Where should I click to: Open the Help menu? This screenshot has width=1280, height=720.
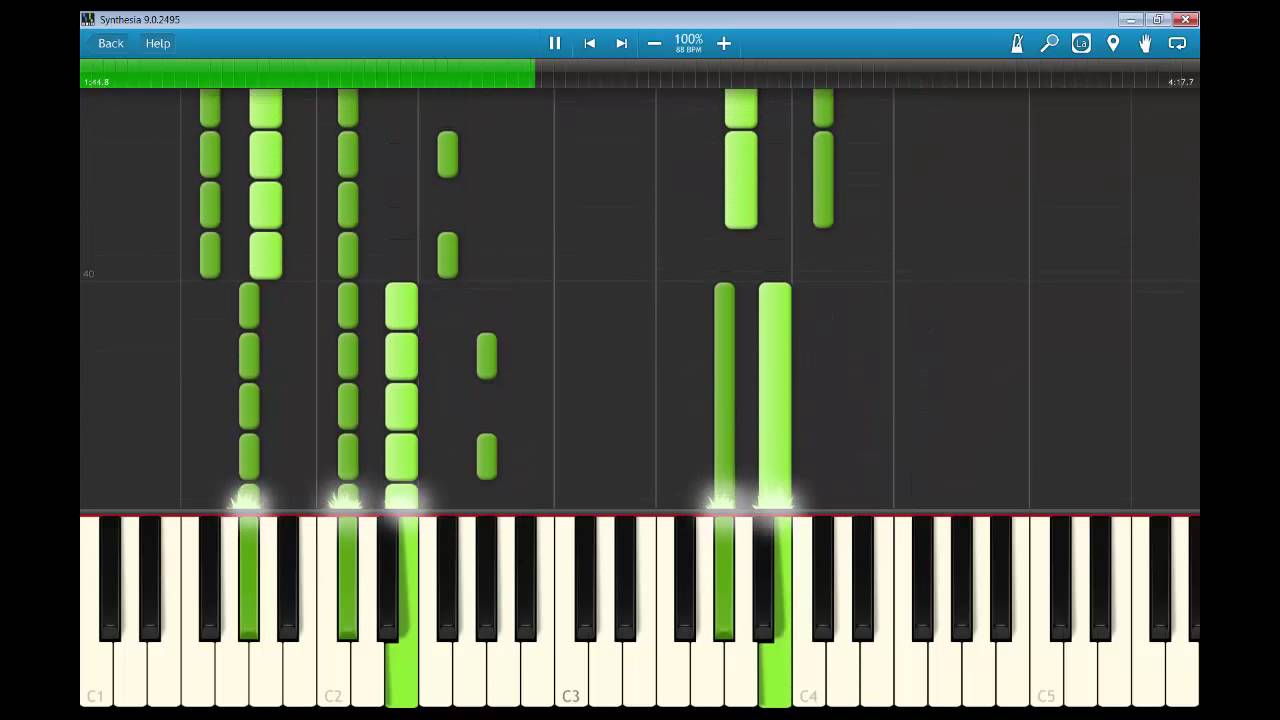coord(158,43)
